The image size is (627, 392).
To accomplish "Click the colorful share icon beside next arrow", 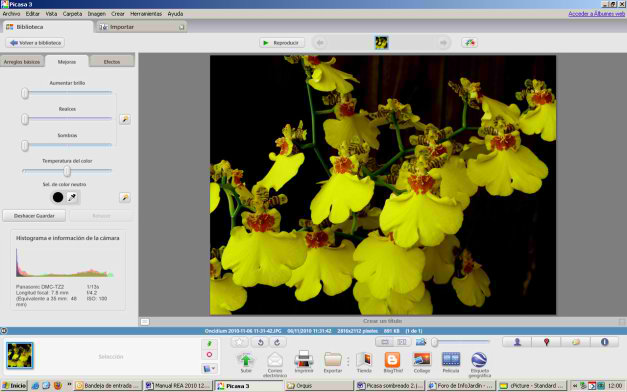I will coord(470,42).
